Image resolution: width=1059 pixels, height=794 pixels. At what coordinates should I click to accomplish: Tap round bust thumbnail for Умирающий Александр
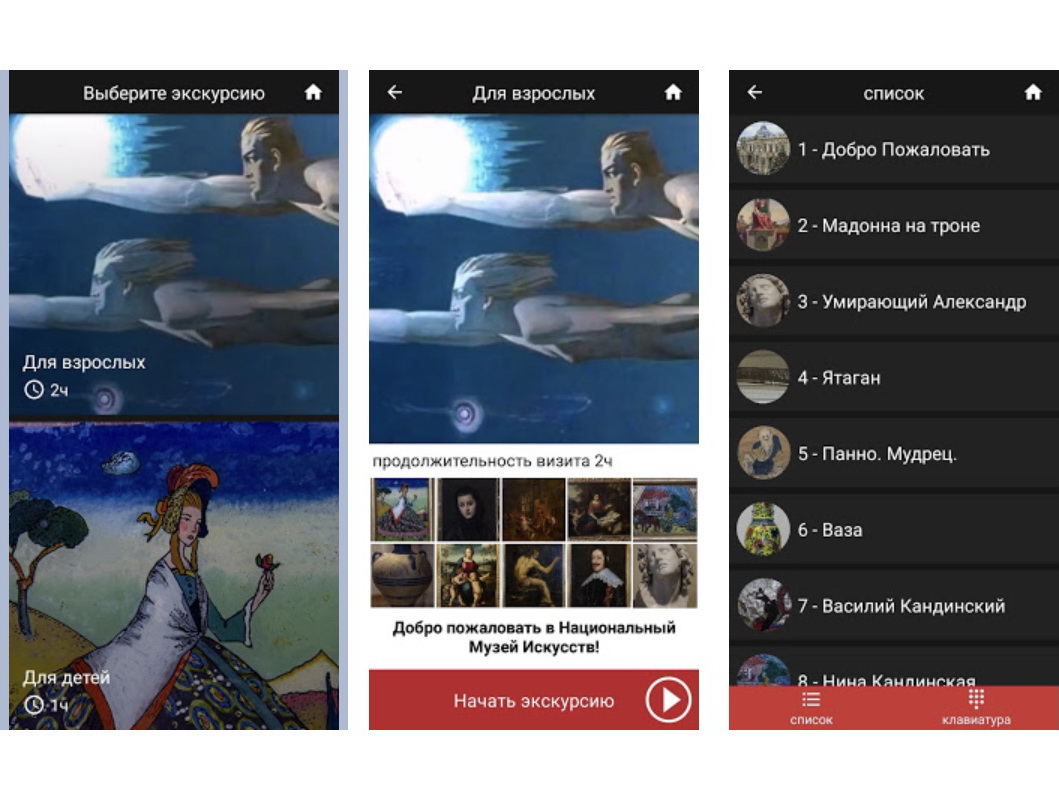[763, 300]
